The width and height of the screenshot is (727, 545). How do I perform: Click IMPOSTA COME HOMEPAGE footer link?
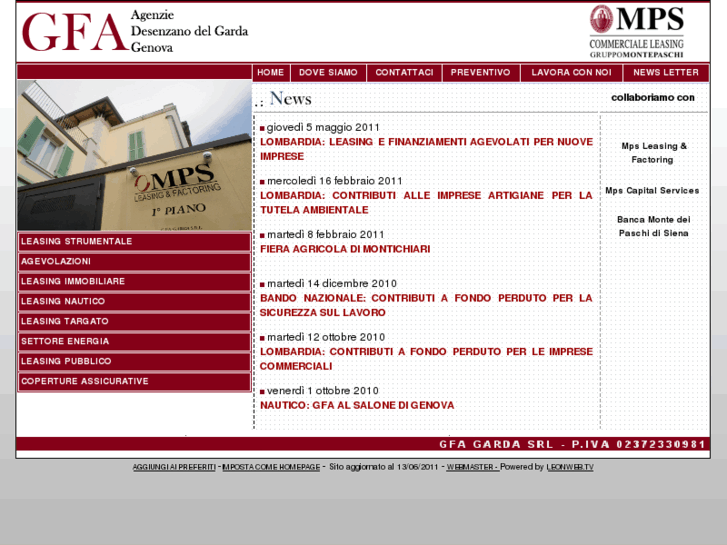[271, 467]
